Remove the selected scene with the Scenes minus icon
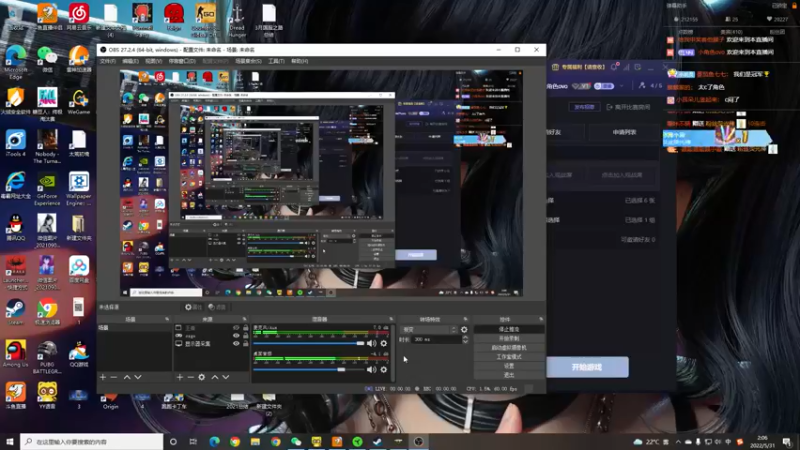This screenshot has height=450, width=800. point(114,377)
